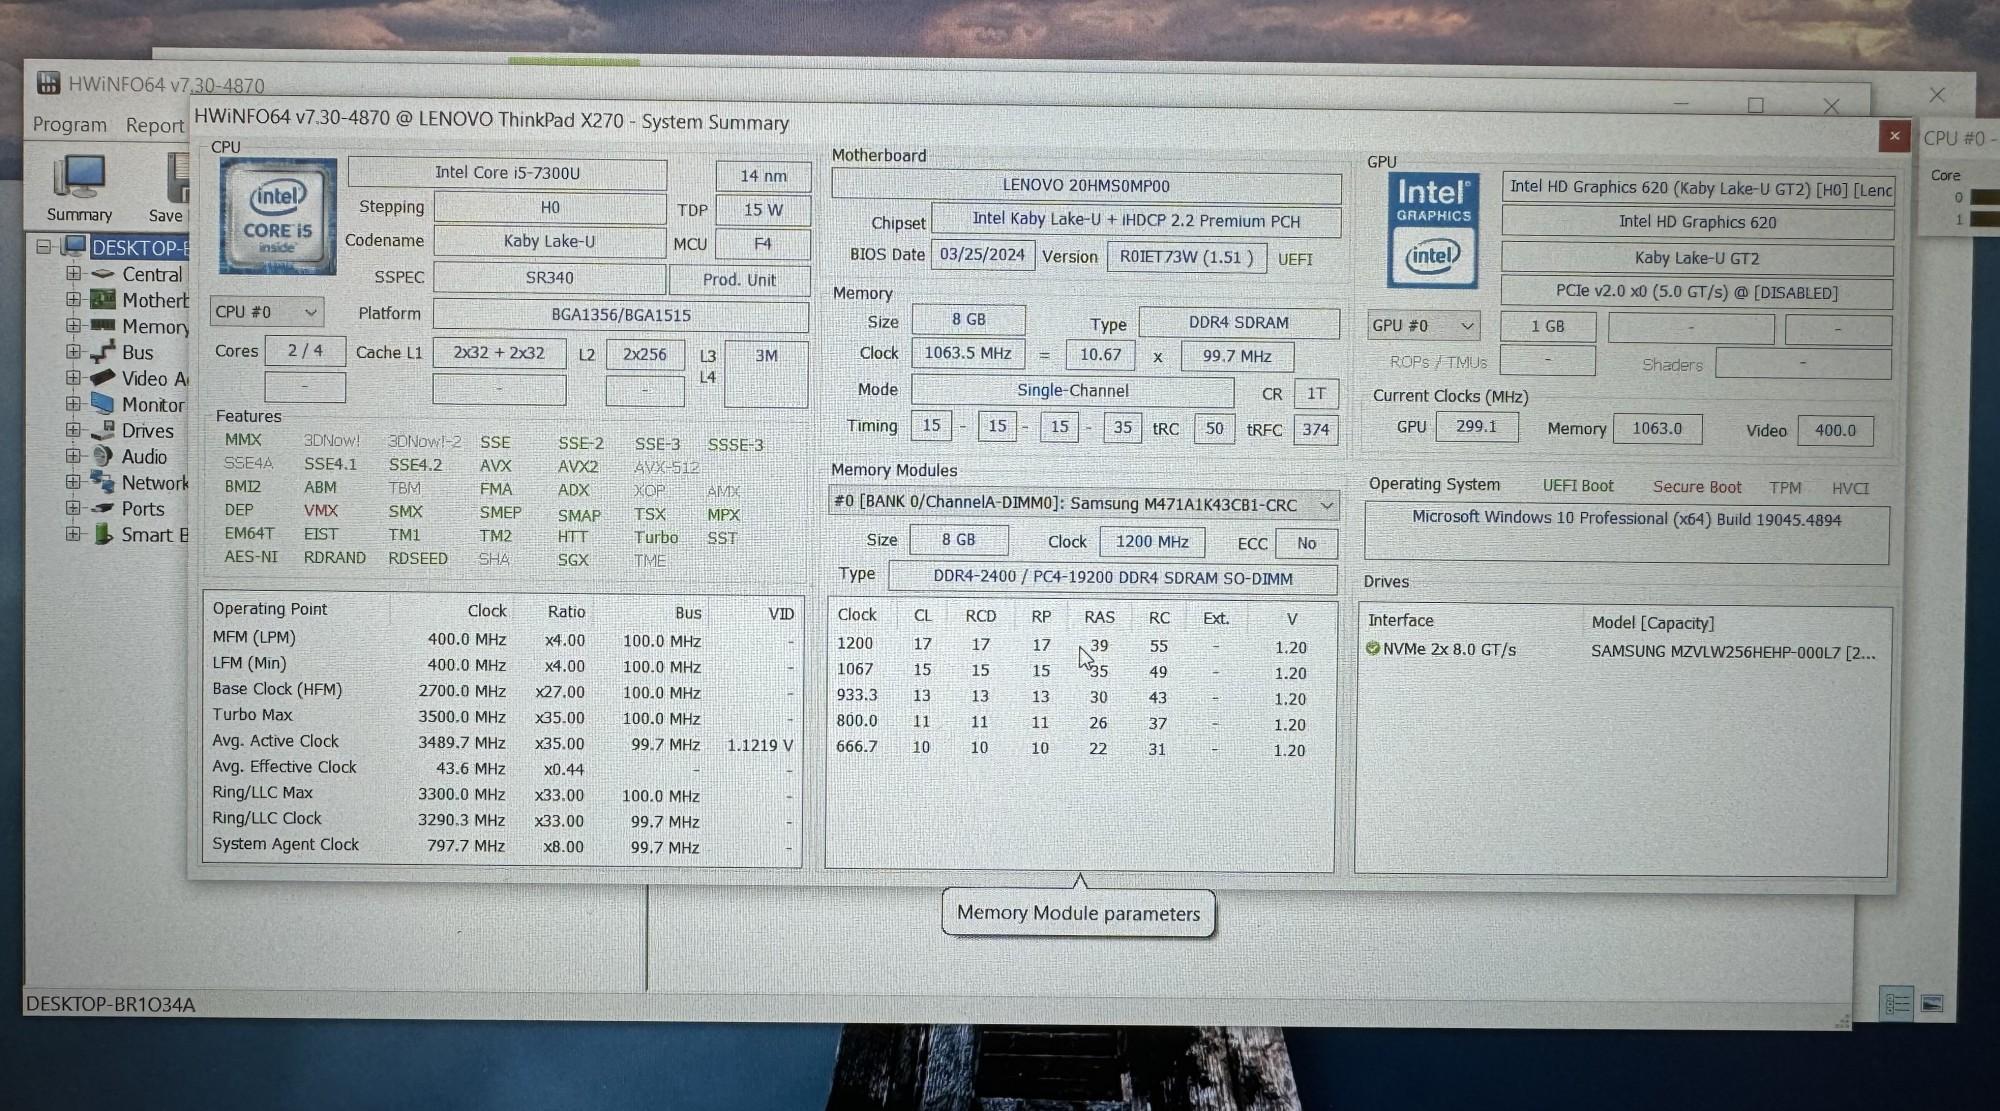Click the window icon in status bar

pyautogui.click(x=1932, y=1004)
